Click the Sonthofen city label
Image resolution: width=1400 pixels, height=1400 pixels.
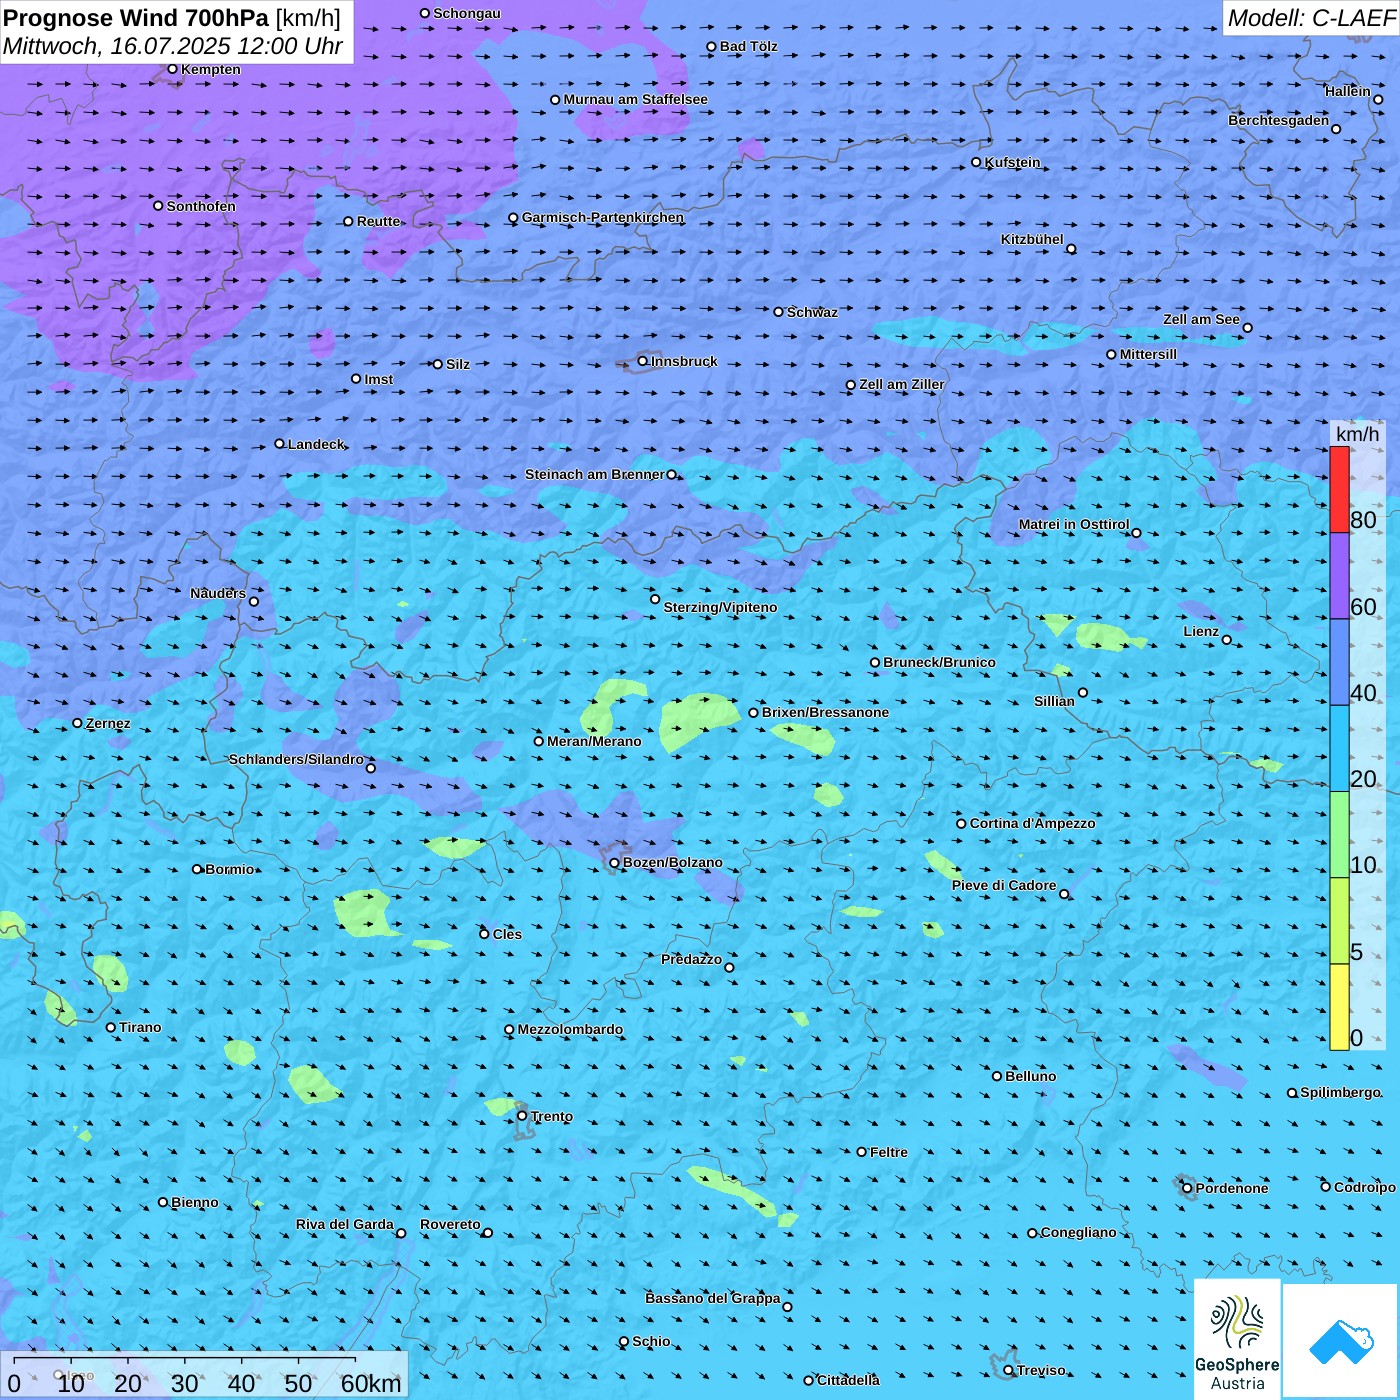(201, 206)
